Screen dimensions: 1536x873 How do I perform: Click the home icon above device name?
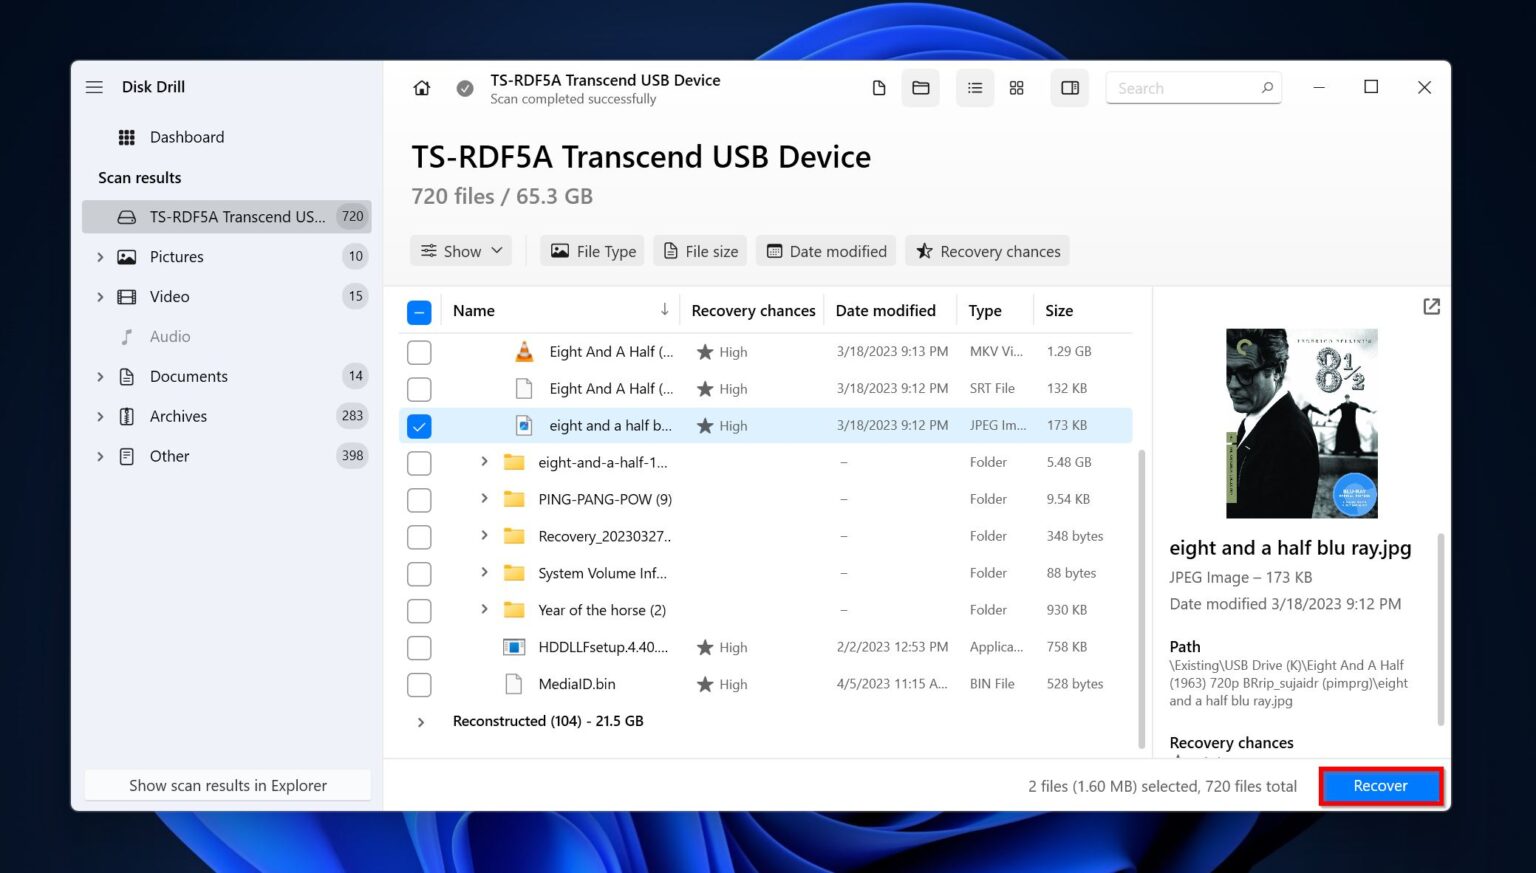[421, 88]
